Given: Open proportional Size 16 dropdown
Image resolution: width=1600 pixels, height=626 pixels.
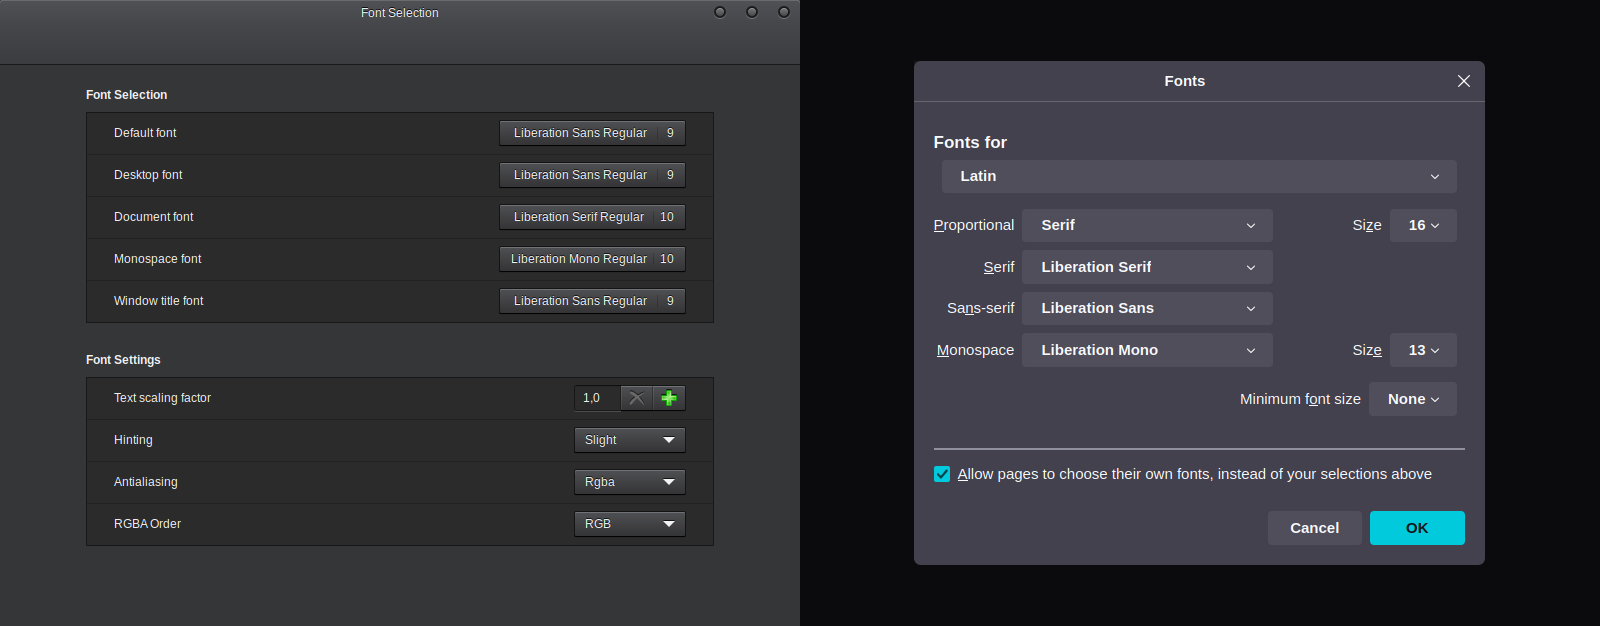Looking at the screenshot, I should (1423, 225).
